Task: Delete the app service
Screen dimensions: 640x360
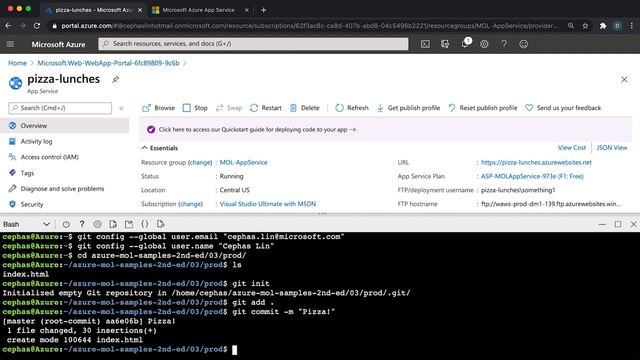Action: [x=304, y=108]
